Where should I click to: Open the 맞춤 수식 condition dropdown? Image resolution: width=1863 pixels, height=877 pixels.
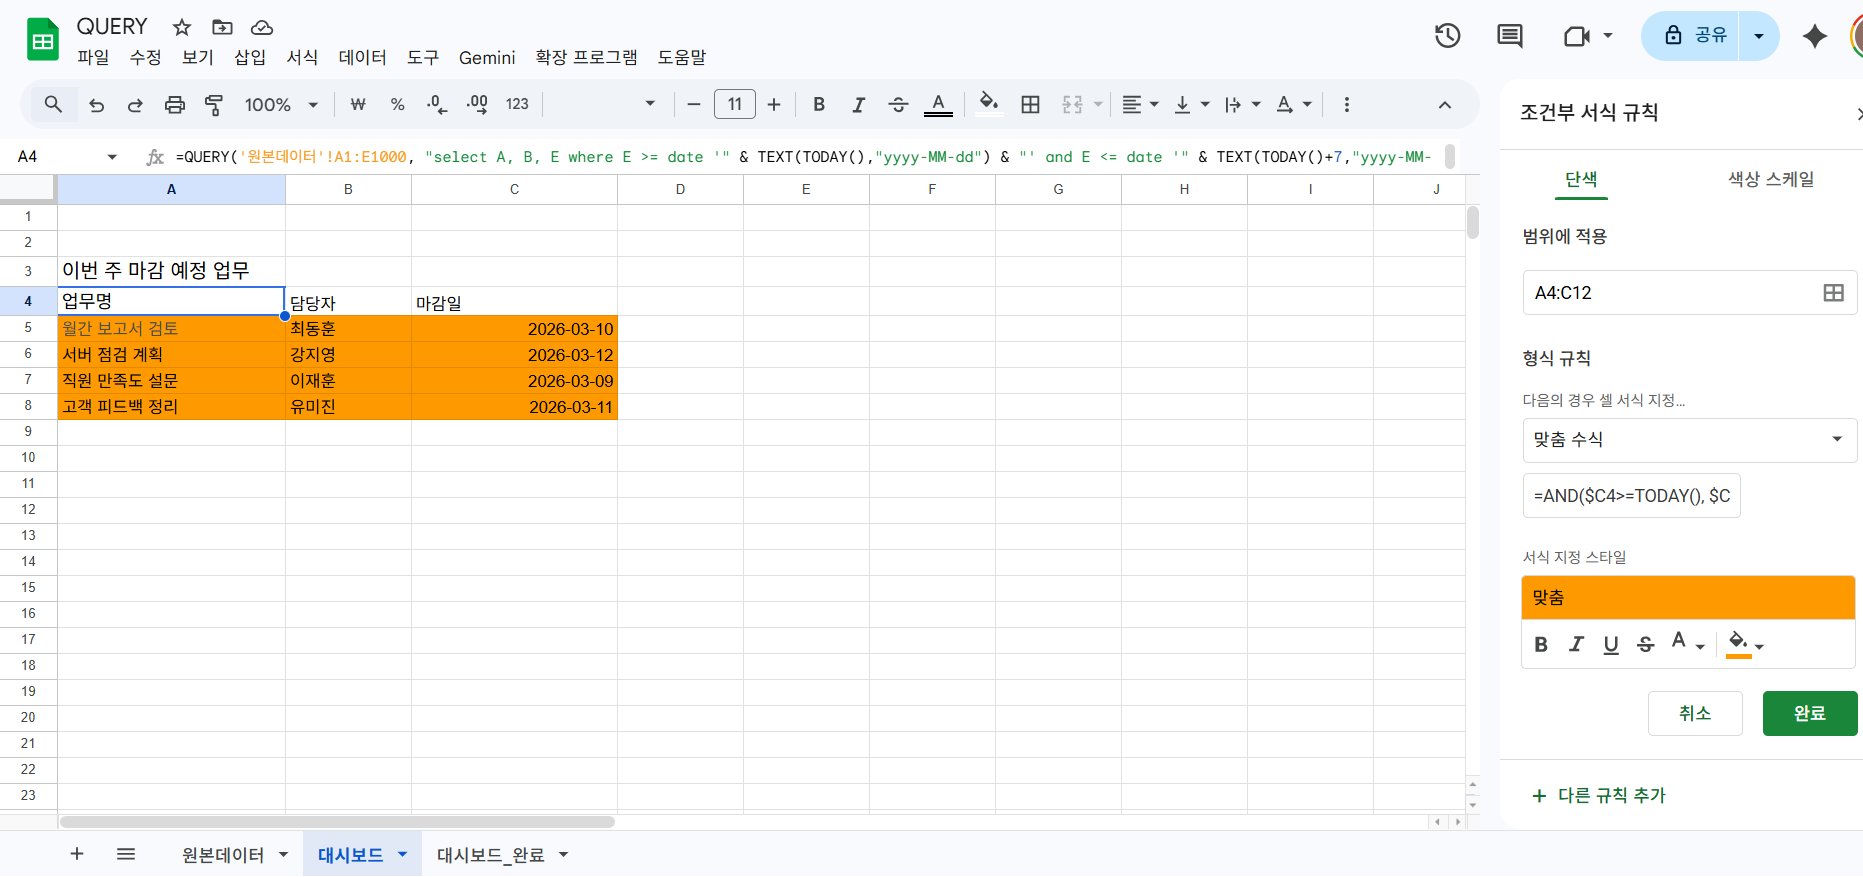click(1689, 440)
